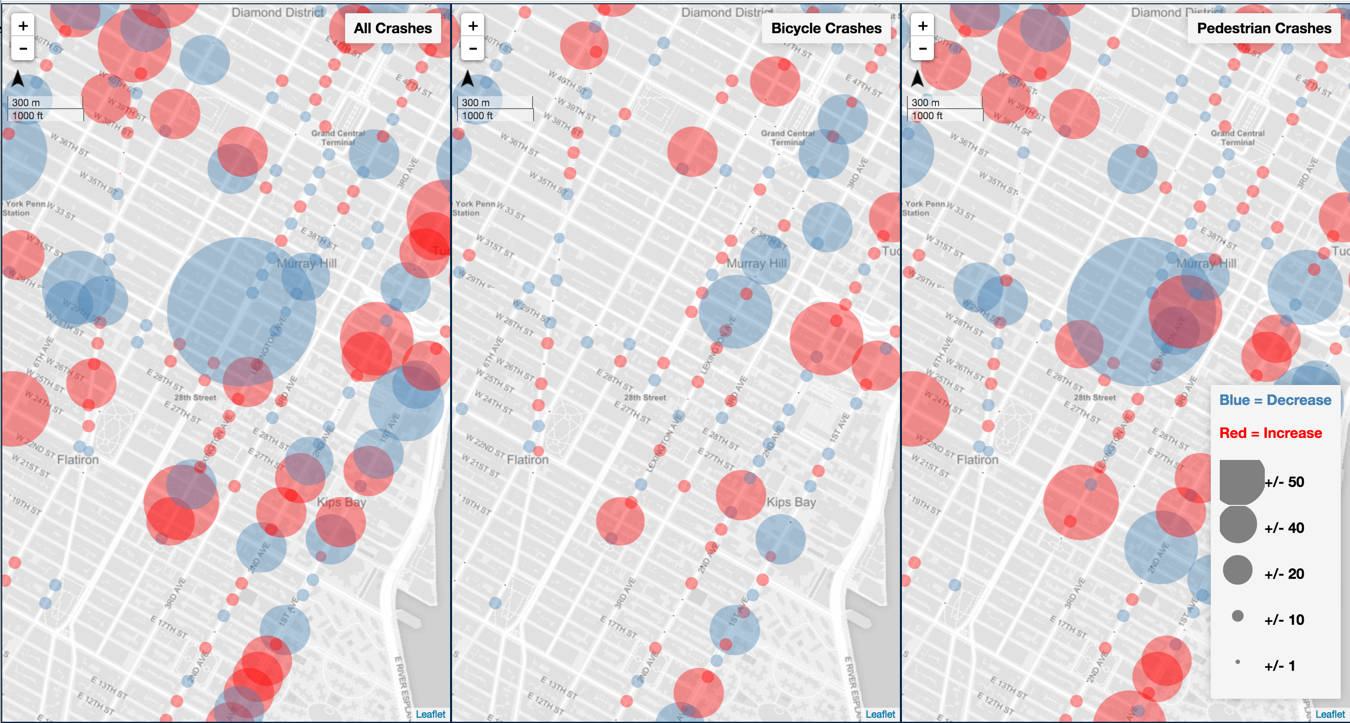
Task: Click 'Diamond District' label in All Crashes map
Action: [279, 13]
